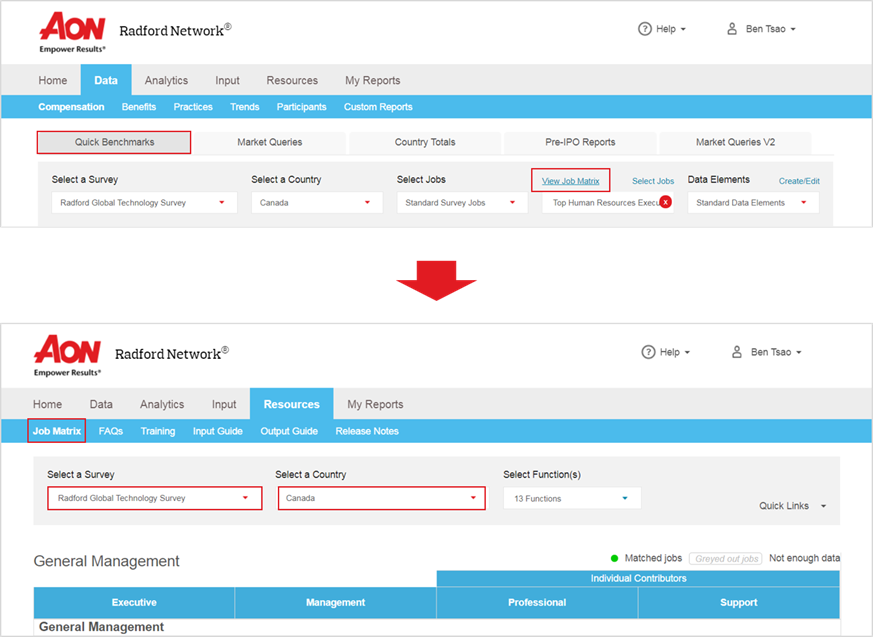Open Training submenu item
873x637 pixels.
pos(158,431)
